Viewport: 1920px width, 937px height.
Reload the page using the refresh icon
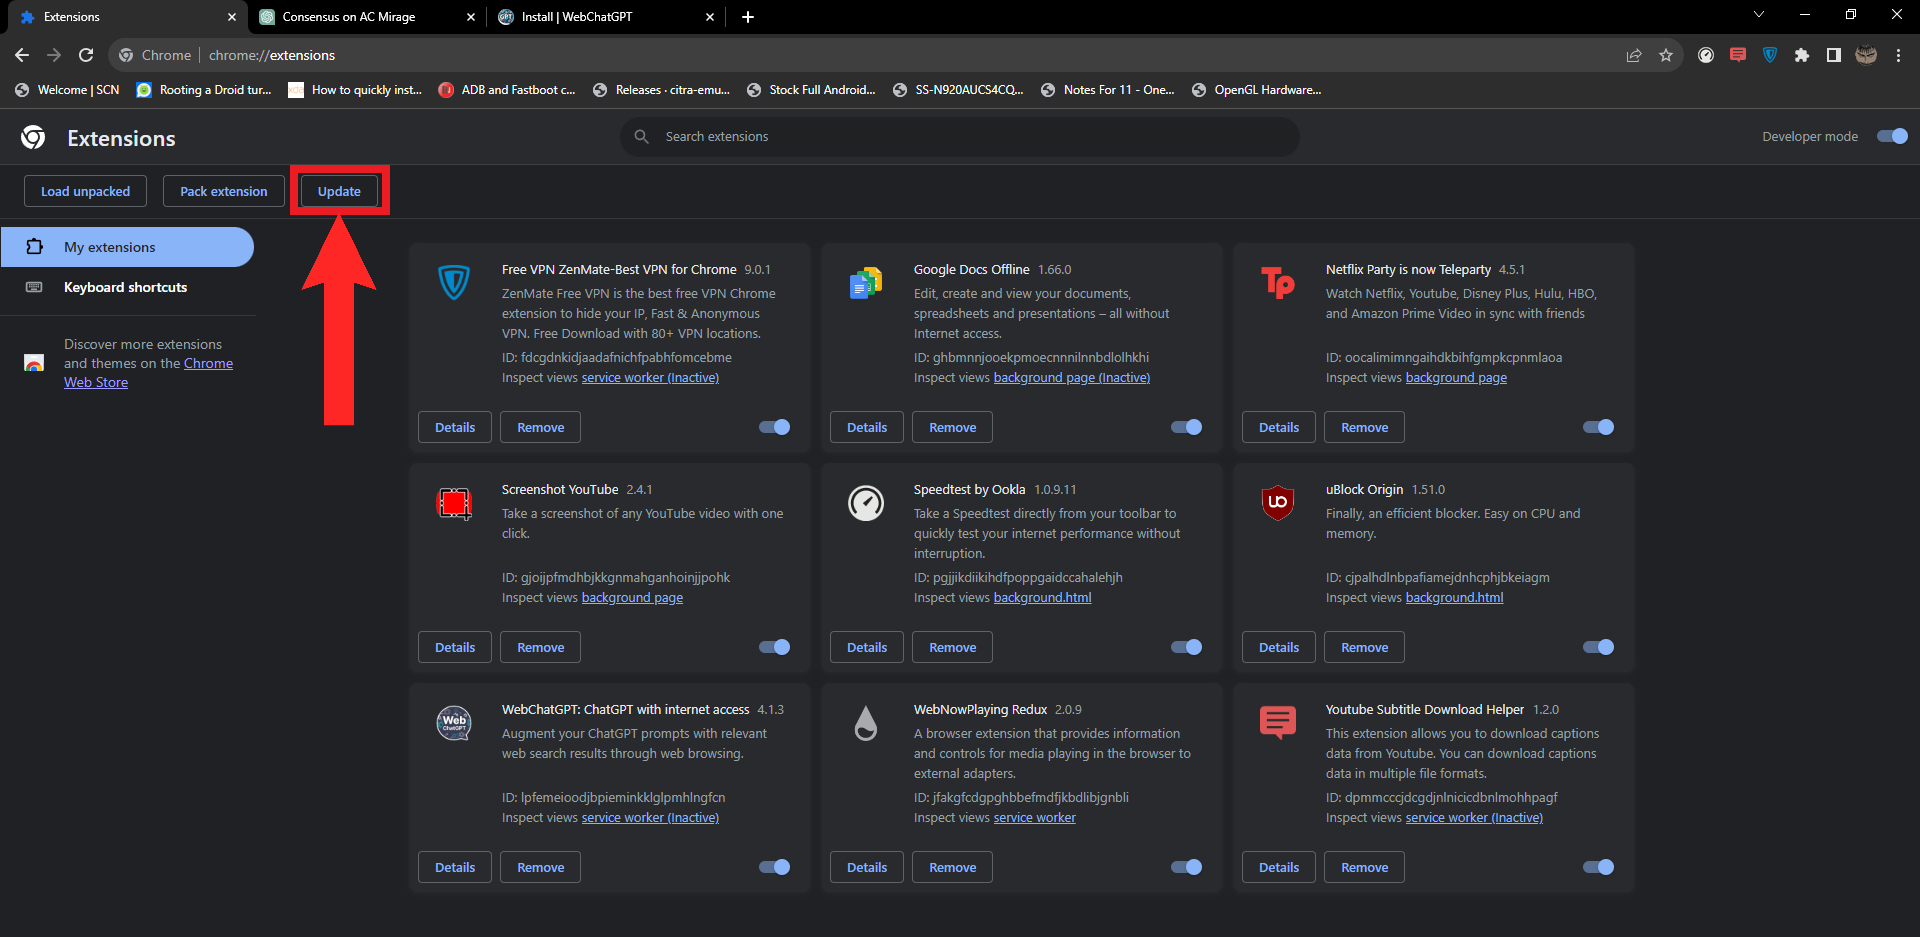86,55
